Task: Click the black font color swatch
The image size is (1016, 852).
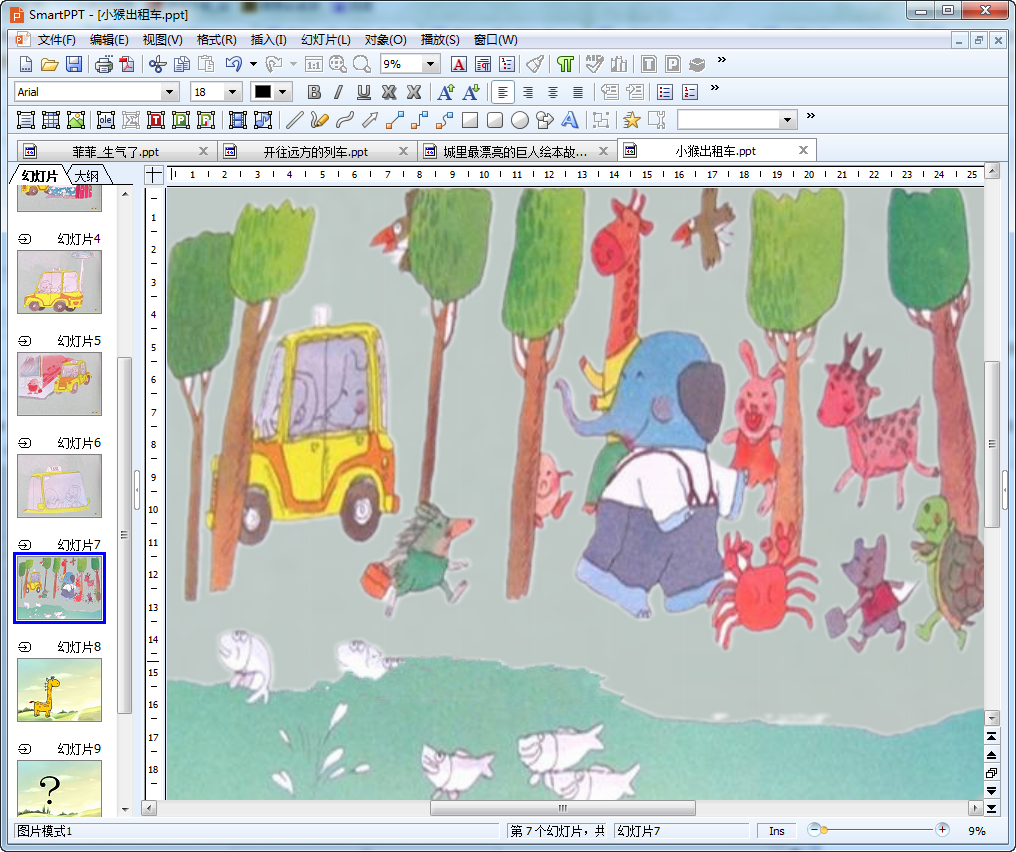Action: pos(262,92)
